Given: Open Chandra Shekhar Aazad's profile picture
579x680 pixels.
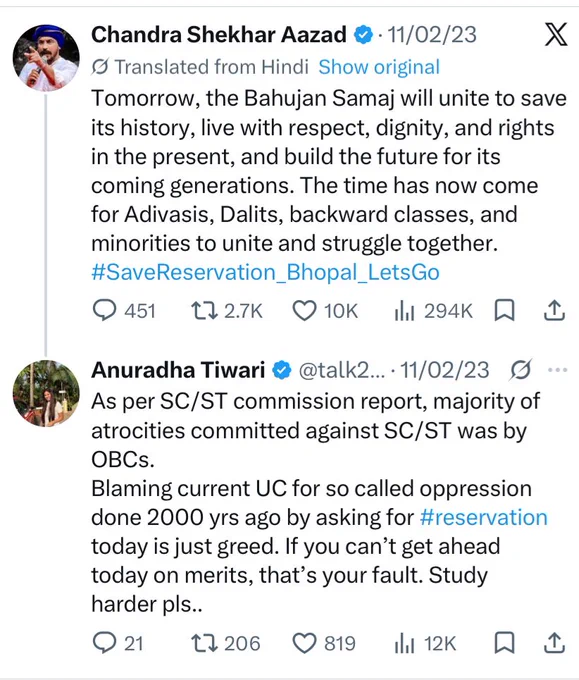Looking at the screenshot, I should [x=46, y=58].
